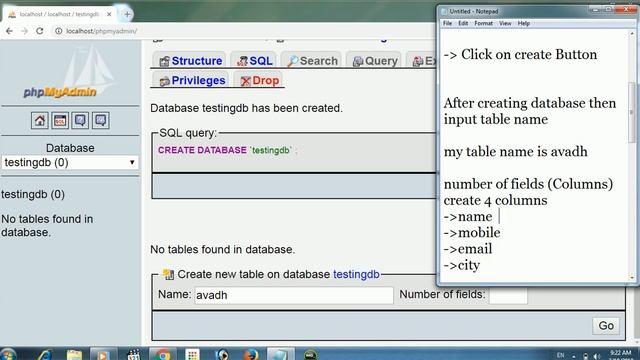The image size is (640, 360).
Task: Click the text '-> Click on create Button' in Notepad
Action: (x=520, y=54)
